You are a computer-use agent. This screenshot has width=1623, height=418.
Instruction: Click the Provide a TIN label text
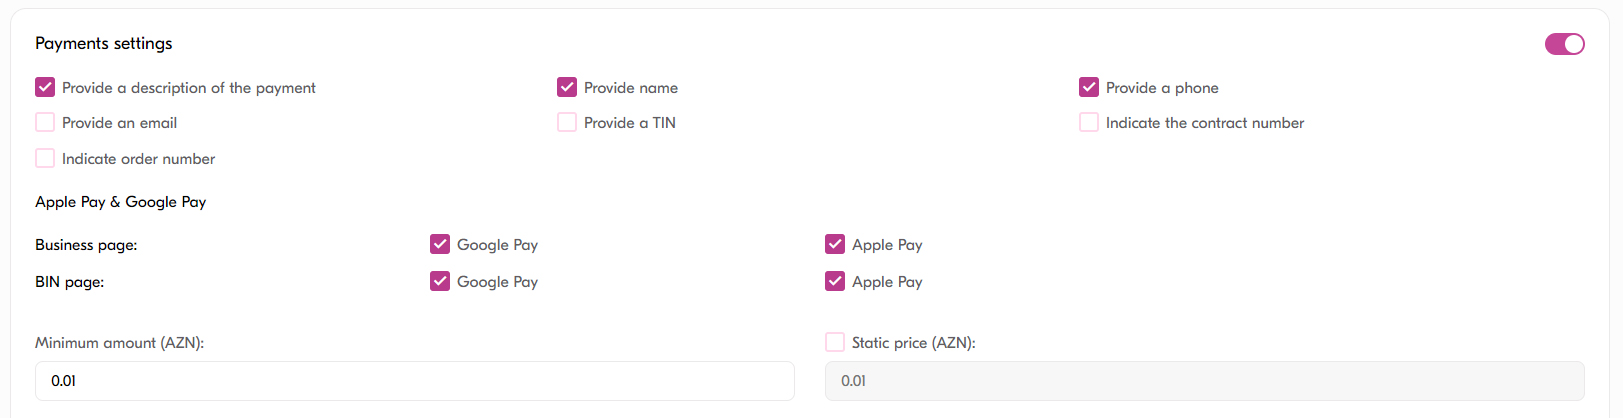pyautogui.click(x=629, y=123)
